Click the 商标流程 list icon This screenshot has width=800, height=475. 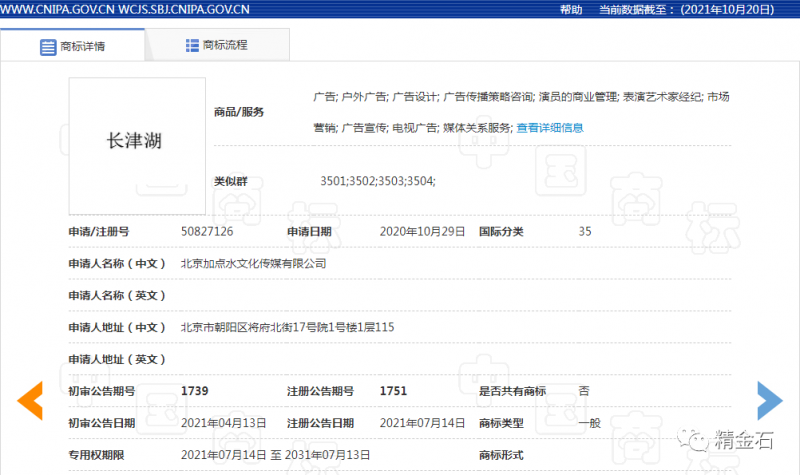[192, 45]
